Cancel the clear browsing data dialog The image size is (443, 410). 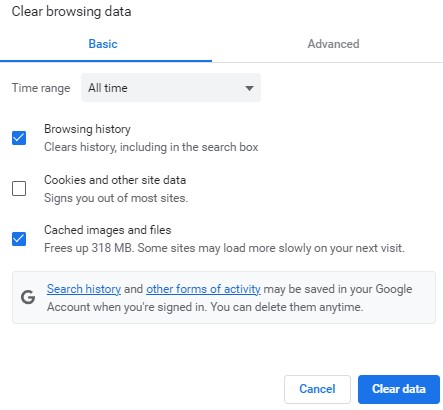317,389
